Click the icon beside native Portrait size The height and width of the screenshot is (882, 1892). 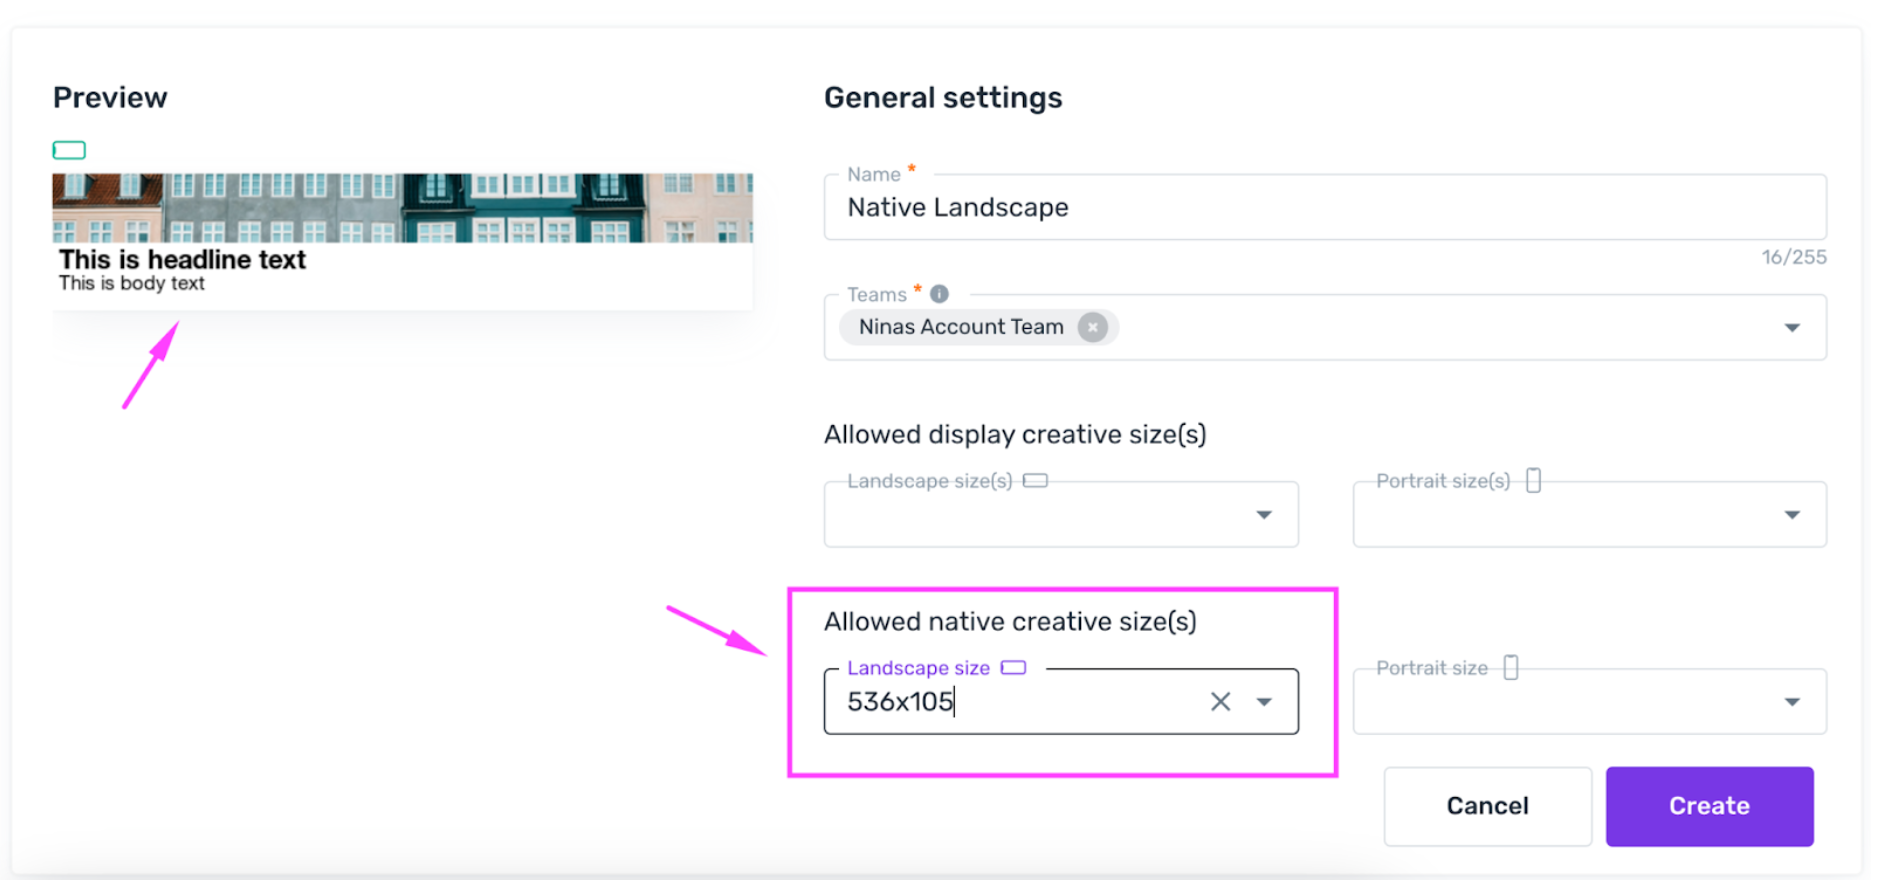point(1511,668)
